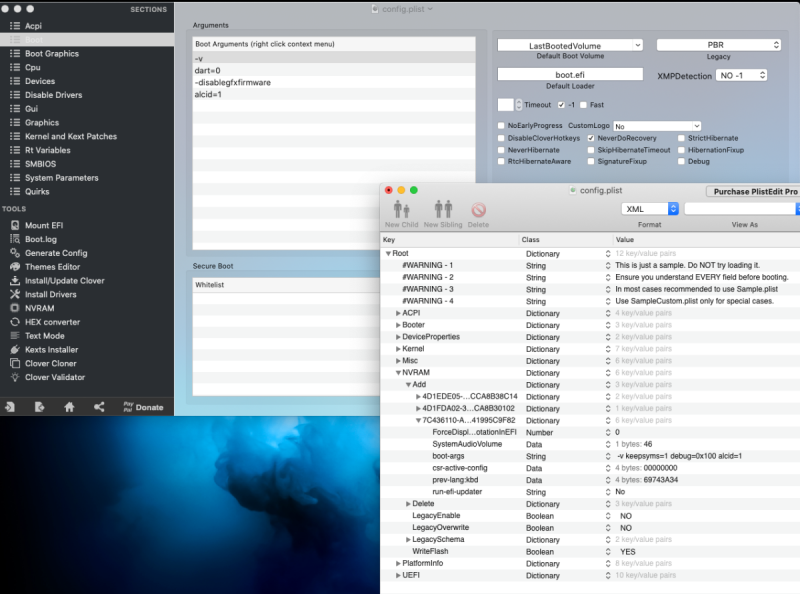Open the Mount EFI tool
This screenshot has width=800, height=594.
[x=45, y=225]
